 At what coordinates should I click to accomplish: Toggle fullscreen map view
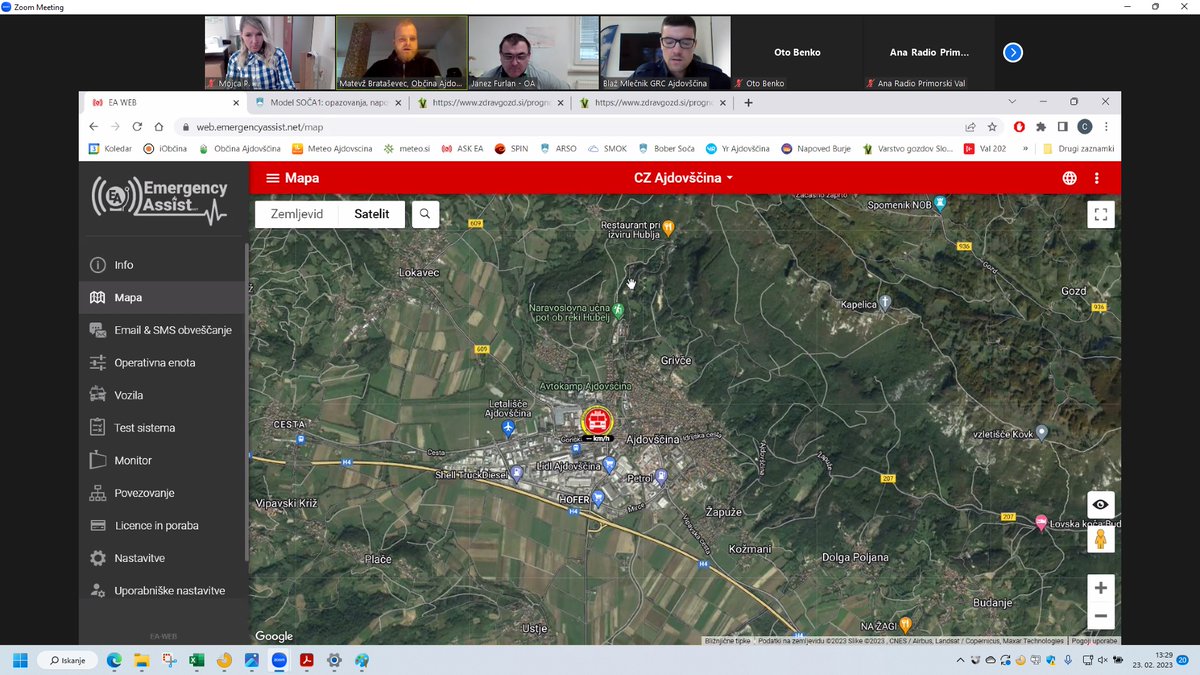pos(1101,214)
